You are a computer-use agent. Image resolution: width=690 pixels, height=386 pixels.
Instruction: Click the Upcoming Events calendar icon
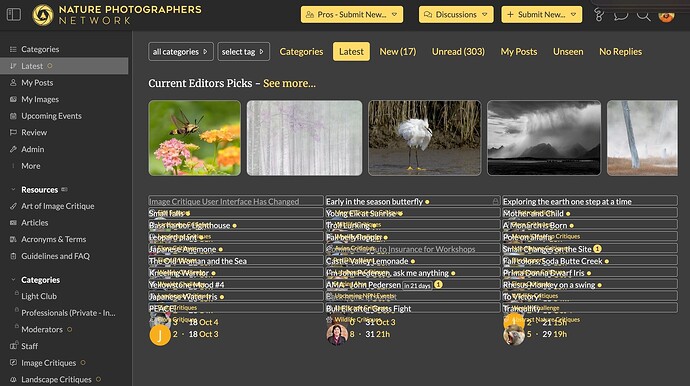point(13,116)
